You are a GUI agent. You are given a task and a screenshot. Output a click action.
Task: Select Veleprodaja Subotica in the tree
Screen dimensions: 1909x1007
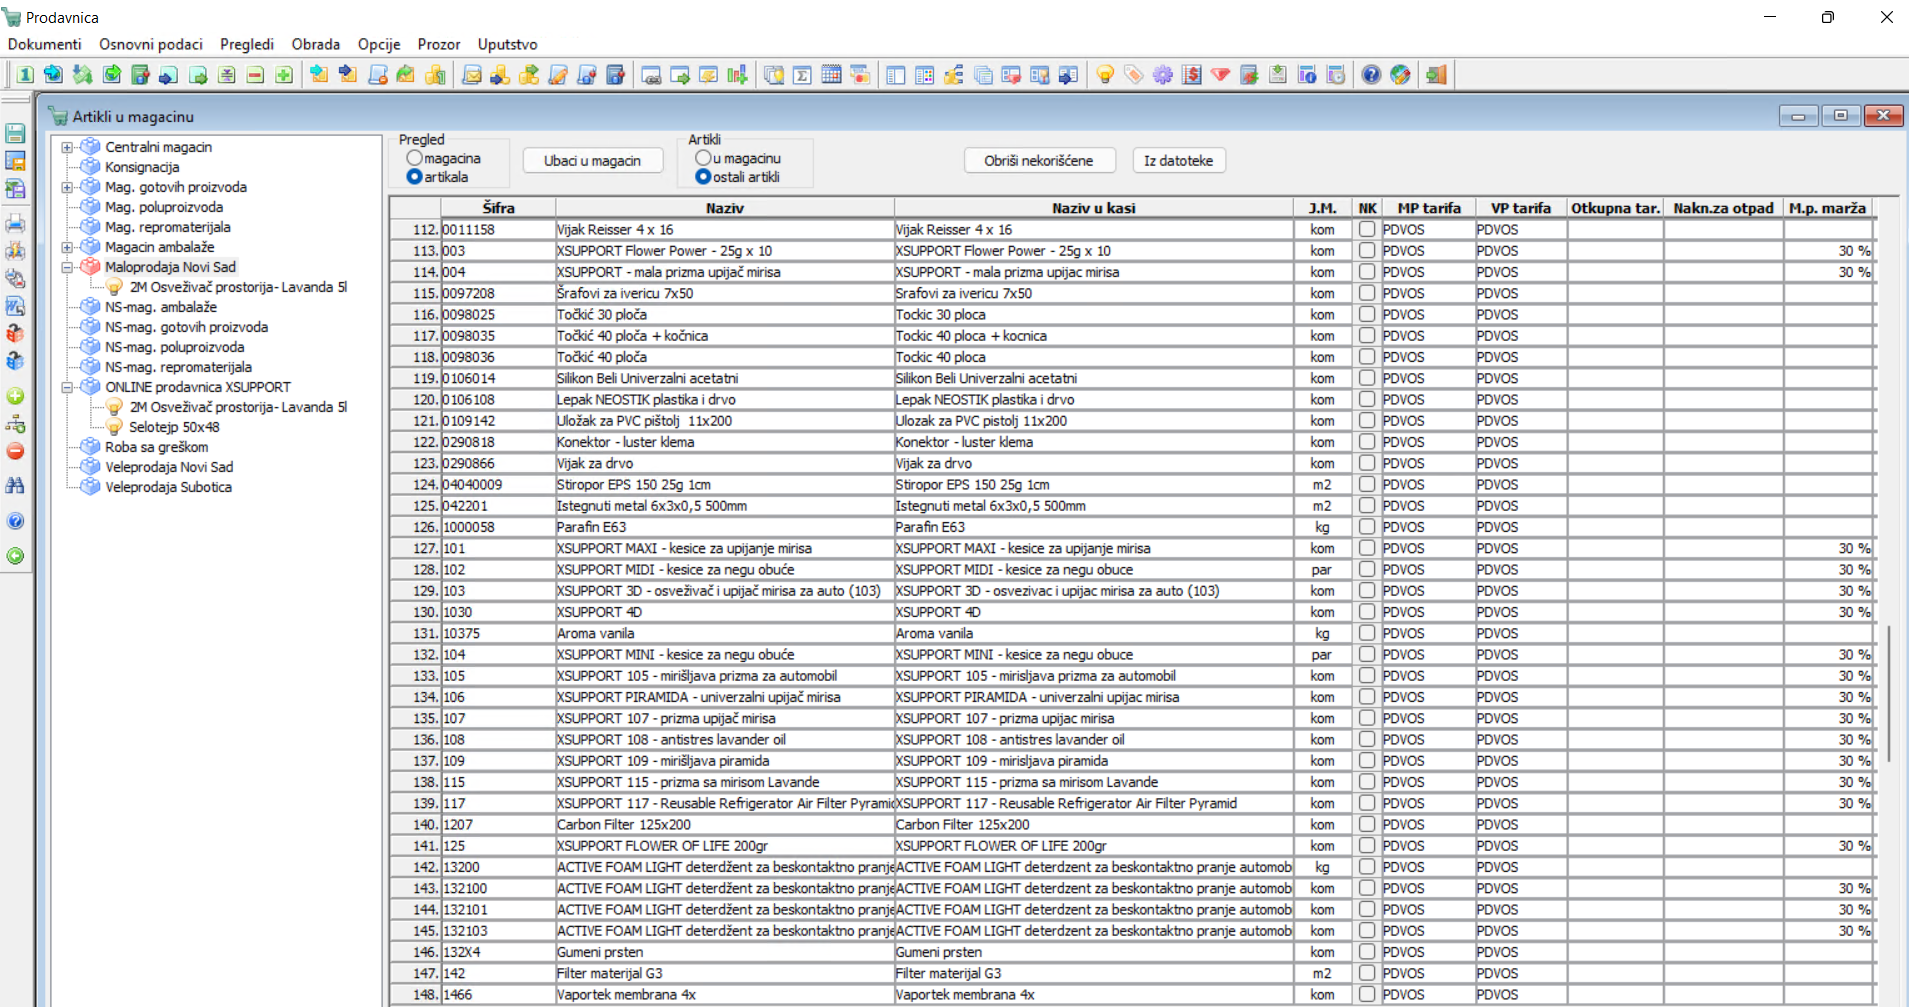point(168,487)
